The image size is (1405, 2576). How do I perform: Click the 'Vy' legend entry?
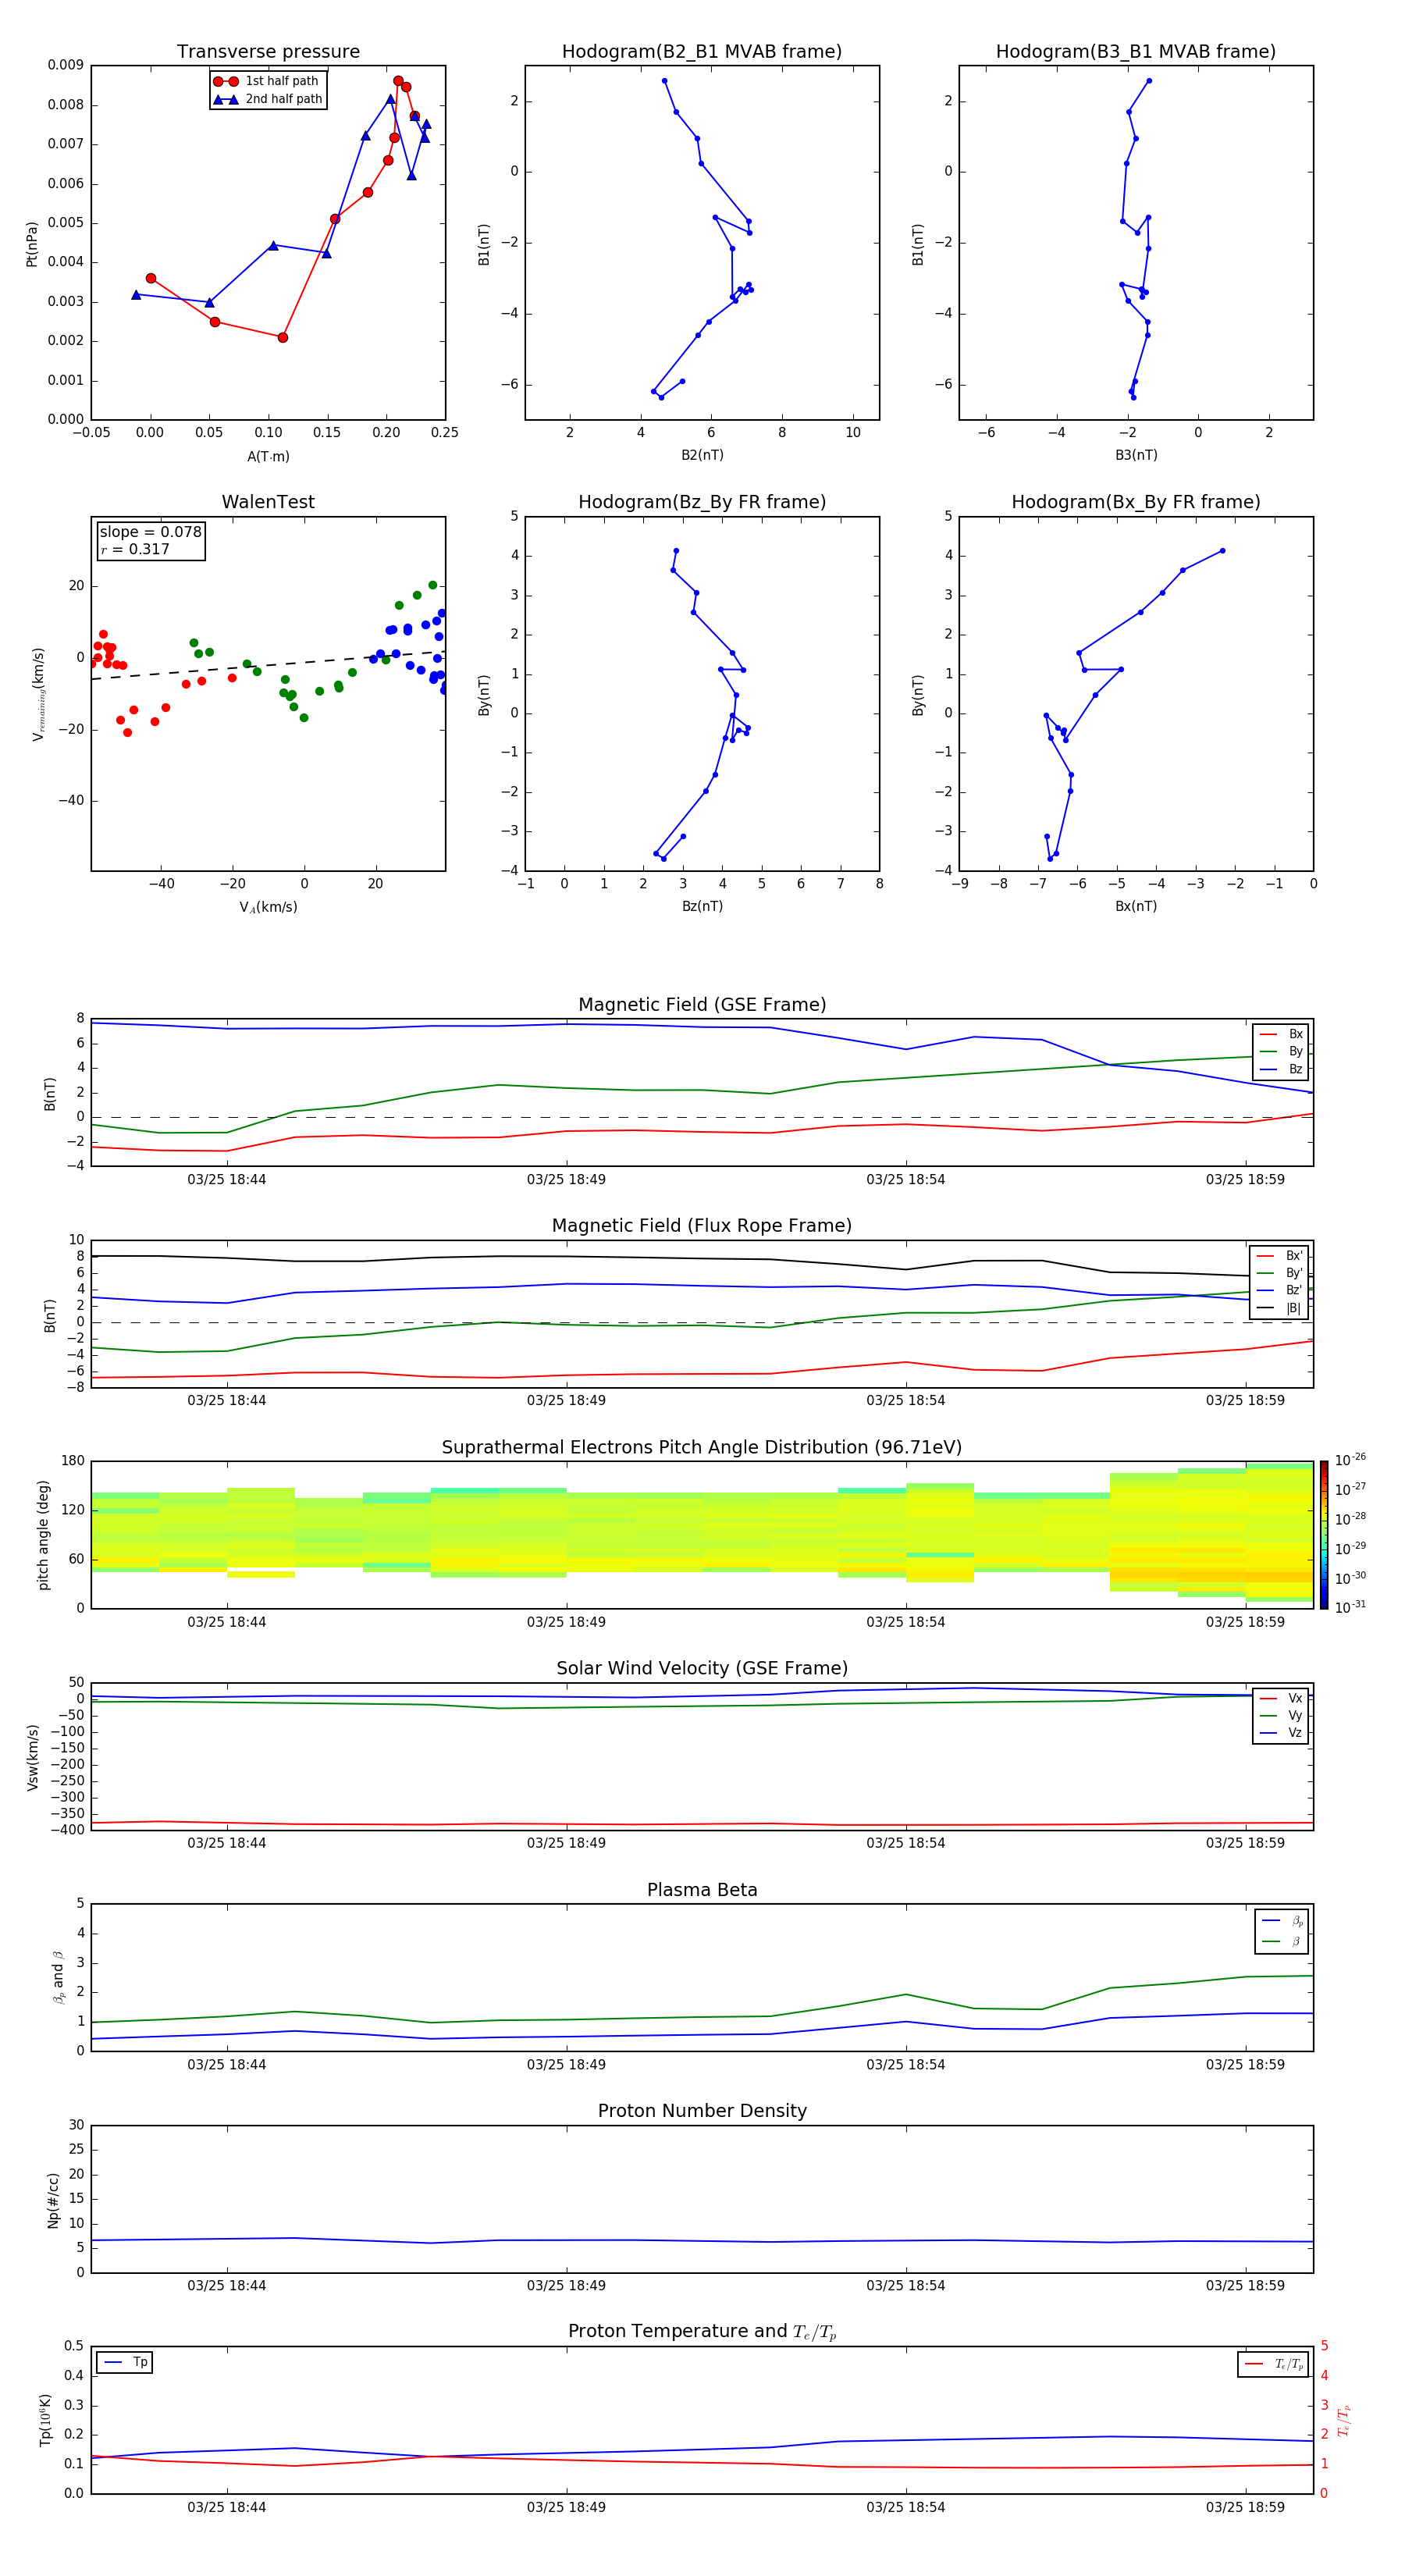tap(1281, 1715)
